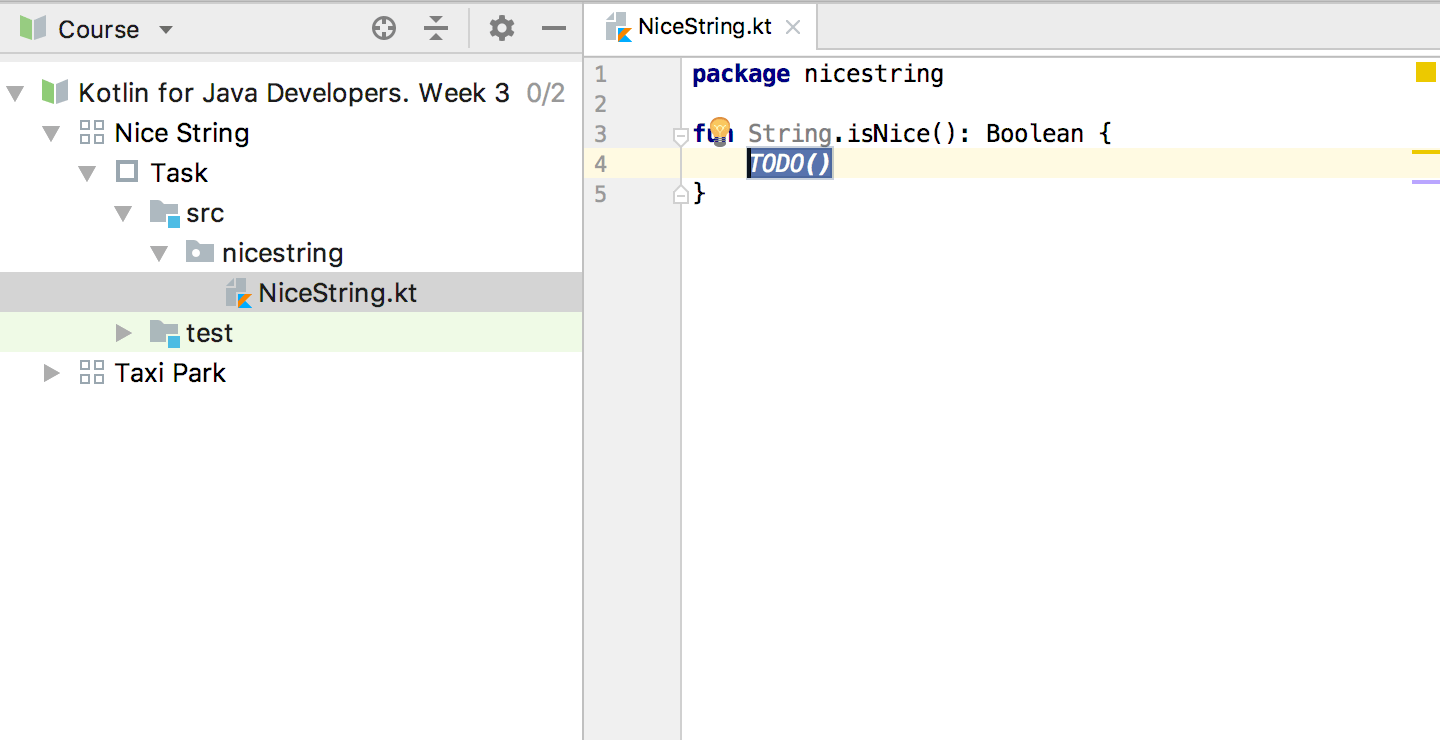The width and height of the screenshot is (1440, 740).
Task: Open the Course selector dropdown
Action: (165, 29)
